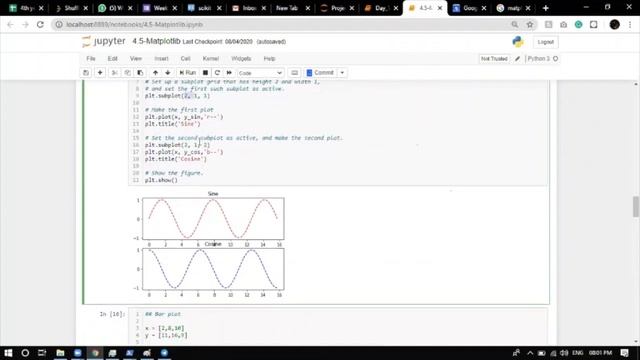Click the pencil edit icon near Not Trusted
This screenshot has width=640, height=360.
(x=518, y=59)
